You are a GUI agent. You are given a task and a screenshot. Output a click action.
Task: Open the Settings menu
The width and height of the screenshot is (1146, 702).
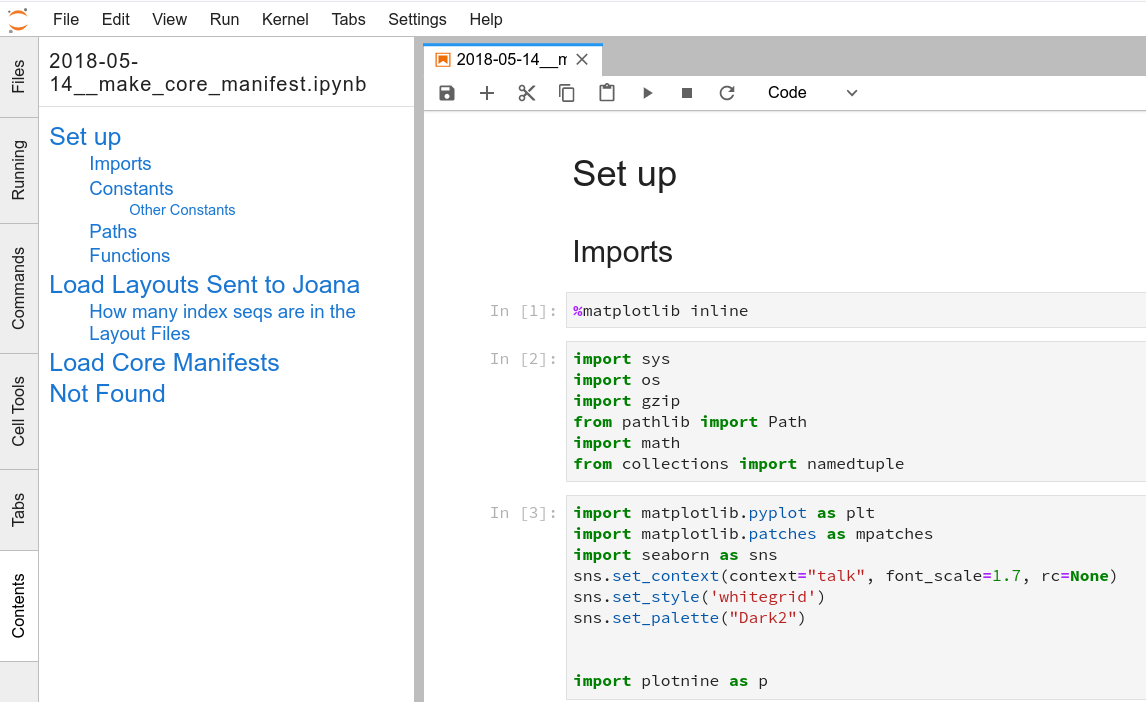pos(417,19)
